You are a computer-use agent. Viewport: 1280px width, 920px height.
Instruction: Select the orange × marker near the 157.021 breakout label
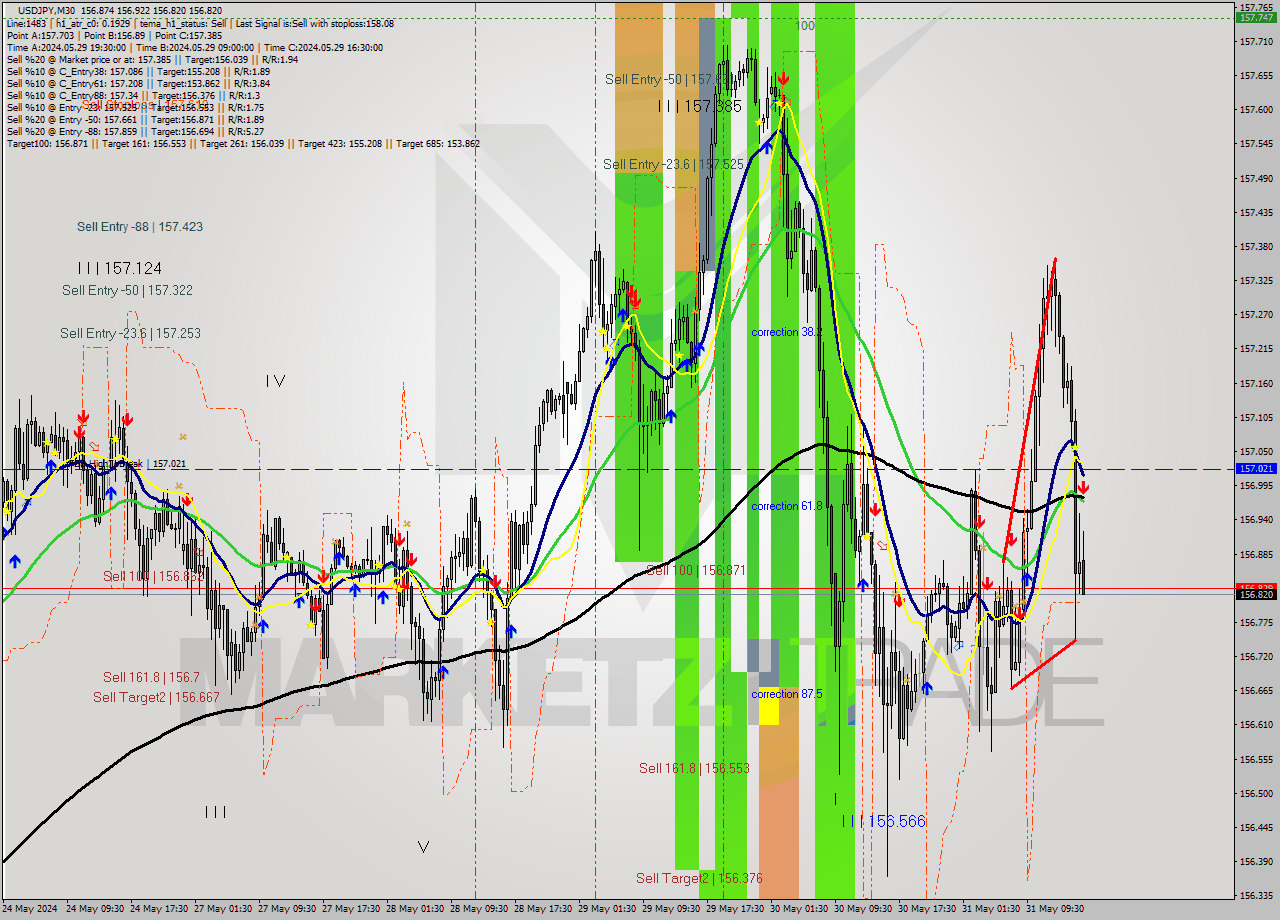pyautogui.click(x=178, y=486)
